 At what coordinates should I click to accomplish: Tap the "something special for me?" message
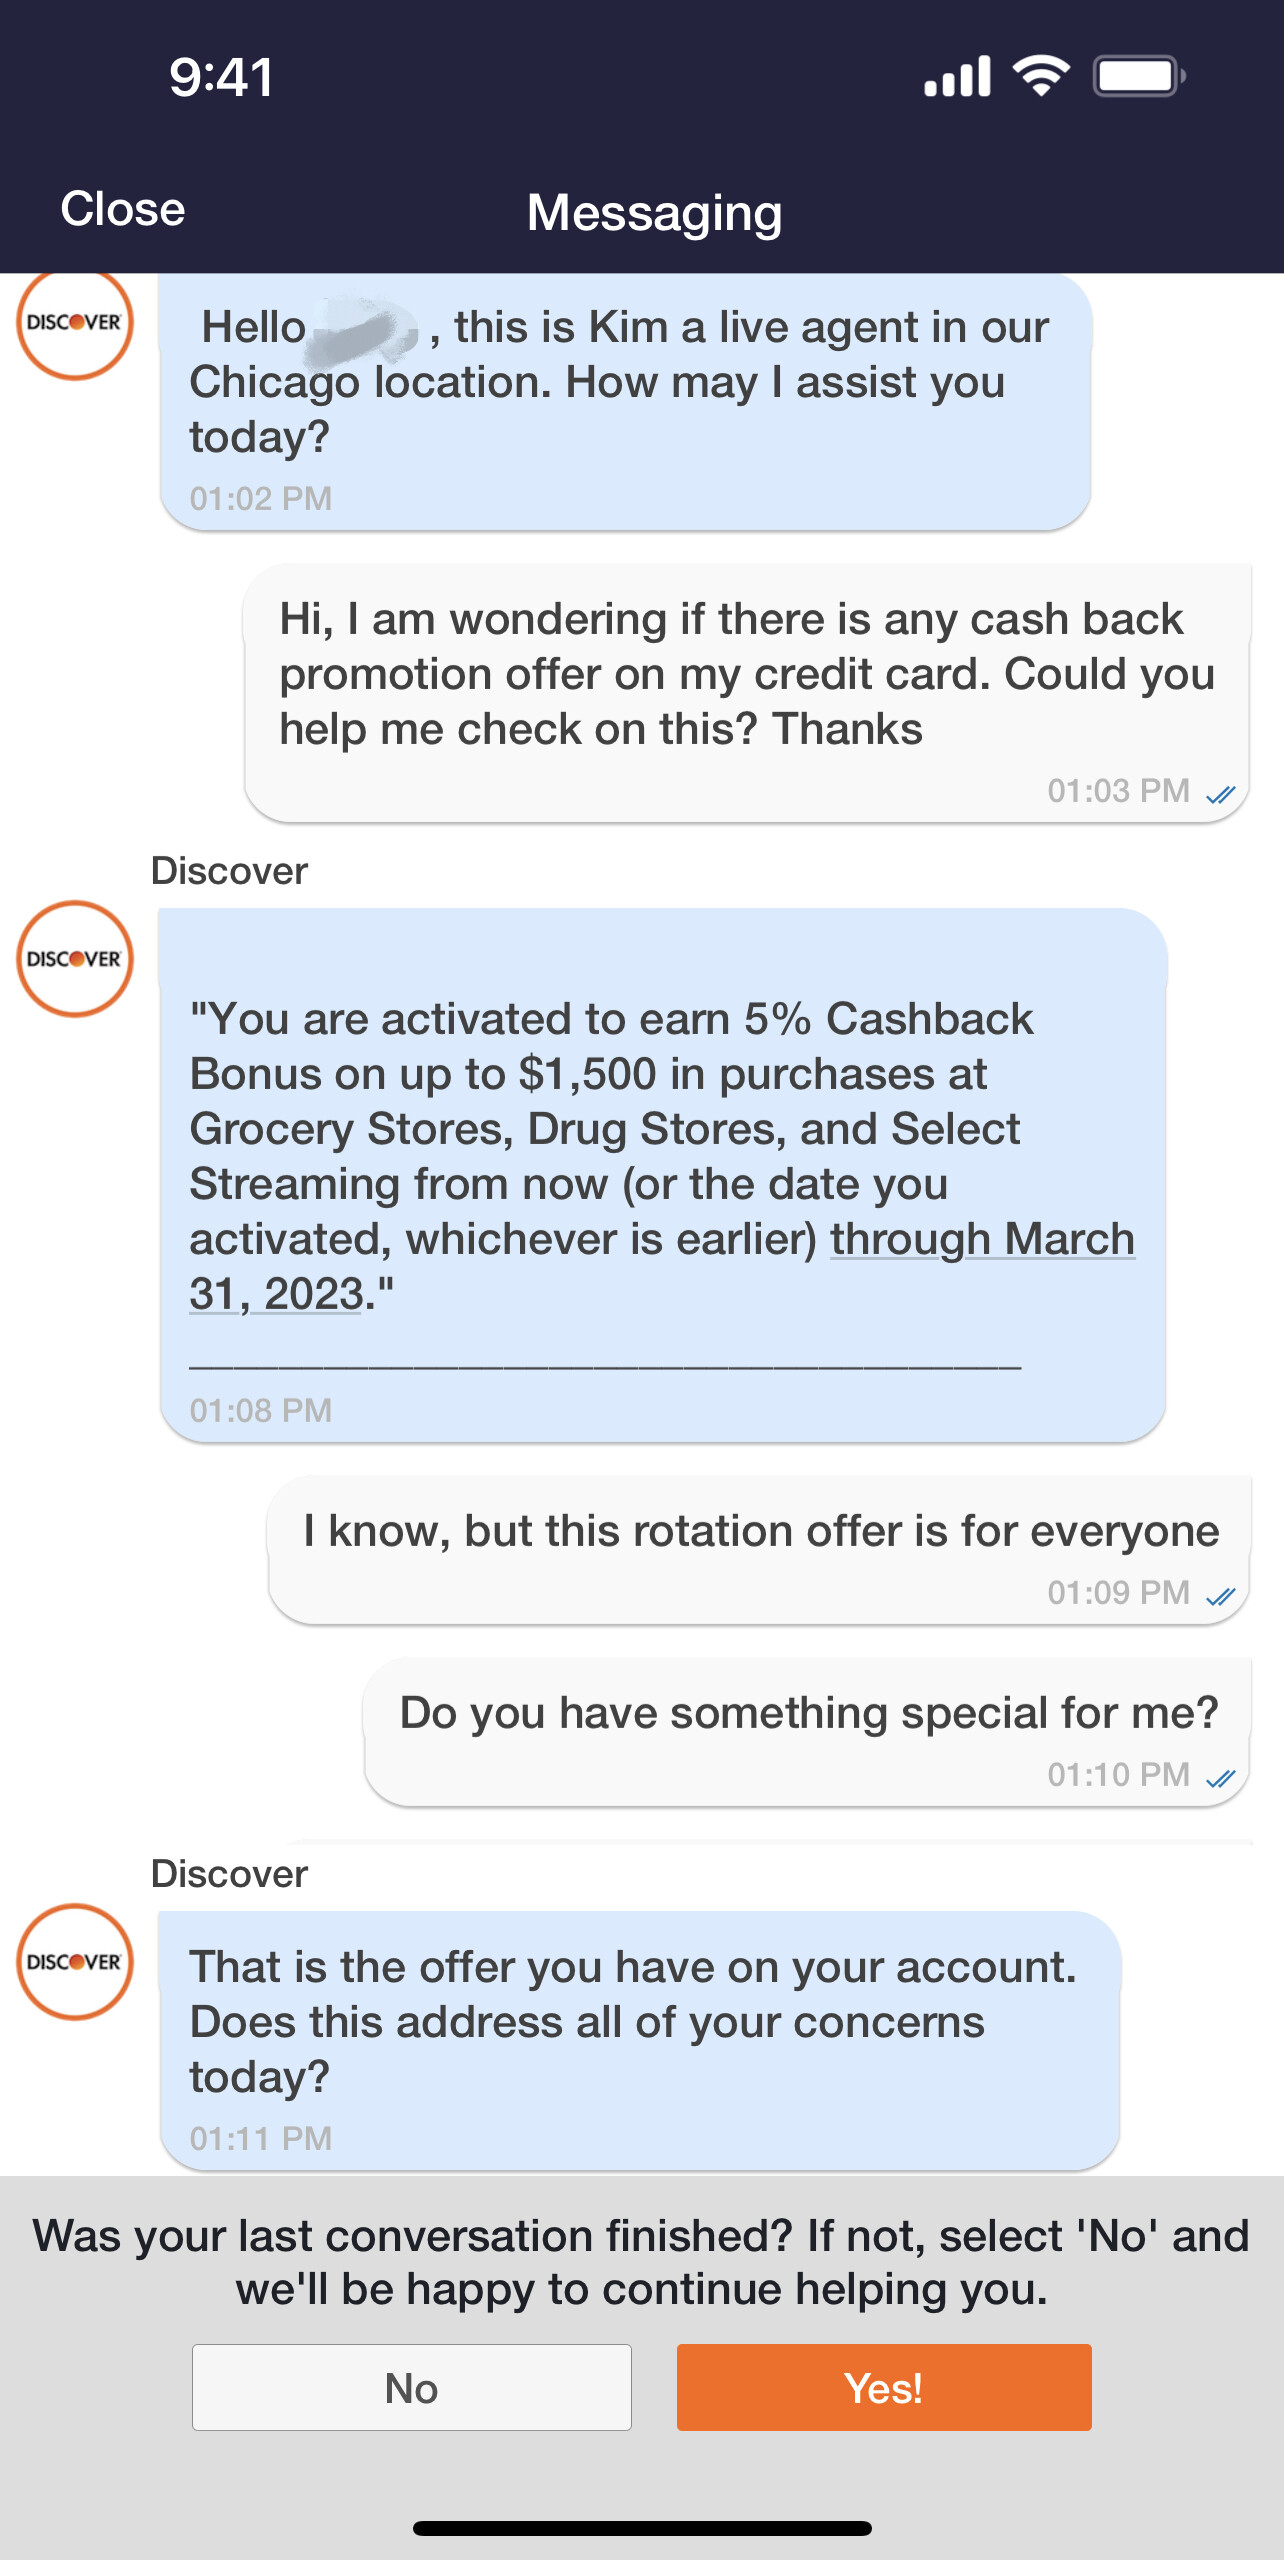pos(807,1730)
